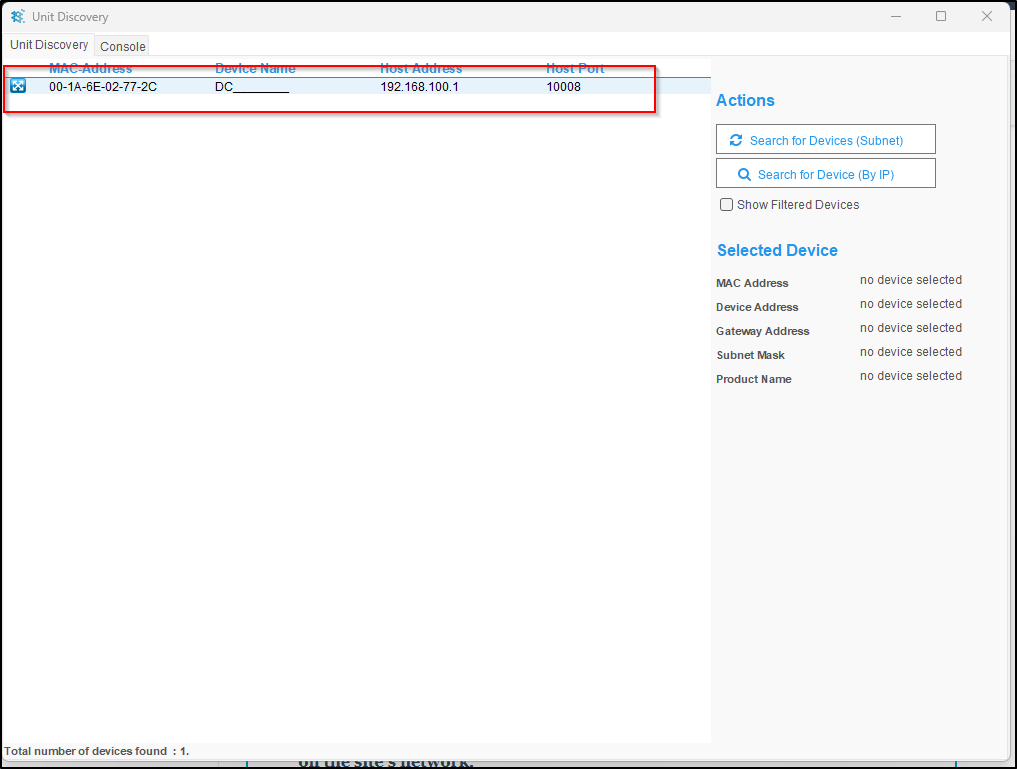Minimize the Unit Discovery window

[x=895, y=17]
